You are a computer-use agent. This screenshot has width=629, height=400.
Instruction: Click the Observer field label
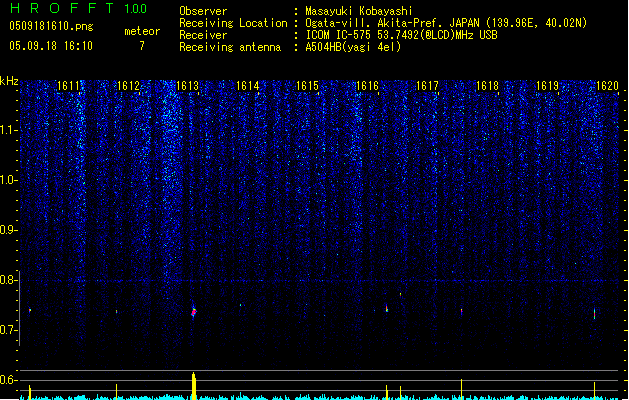(x=203, y=11)
